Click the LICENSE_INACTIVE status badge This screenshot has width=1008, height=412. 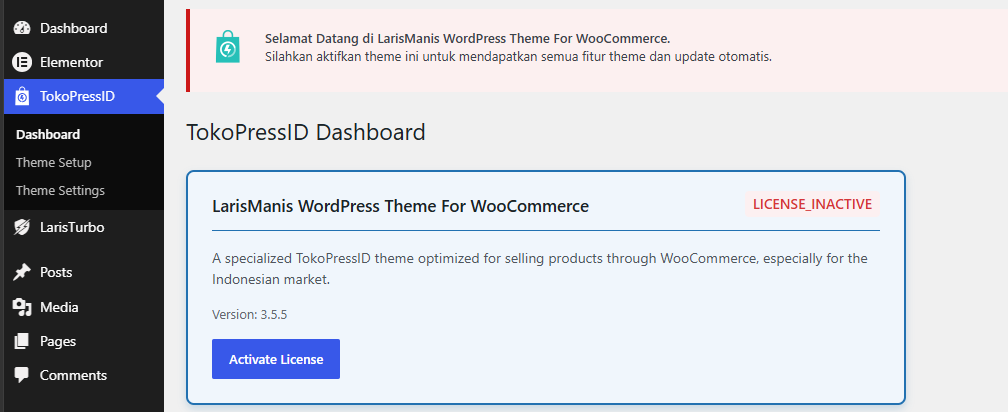[813, 204]
